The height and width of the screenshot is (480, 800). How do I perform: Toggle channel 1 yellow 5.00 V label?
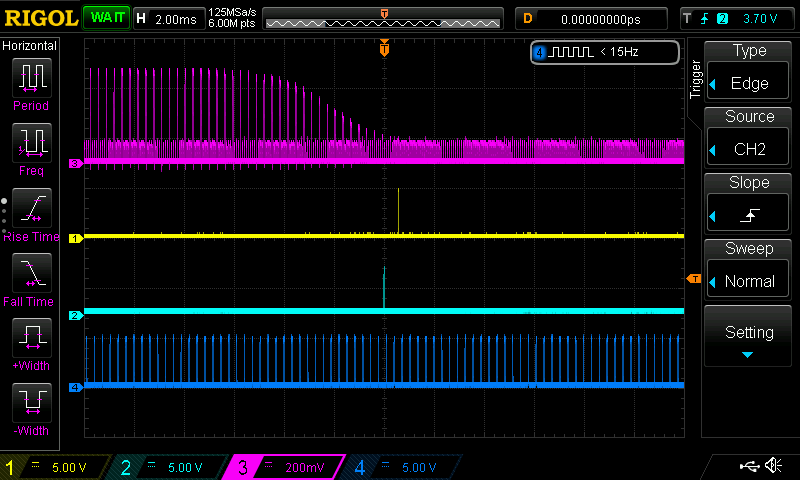[55, 467]
